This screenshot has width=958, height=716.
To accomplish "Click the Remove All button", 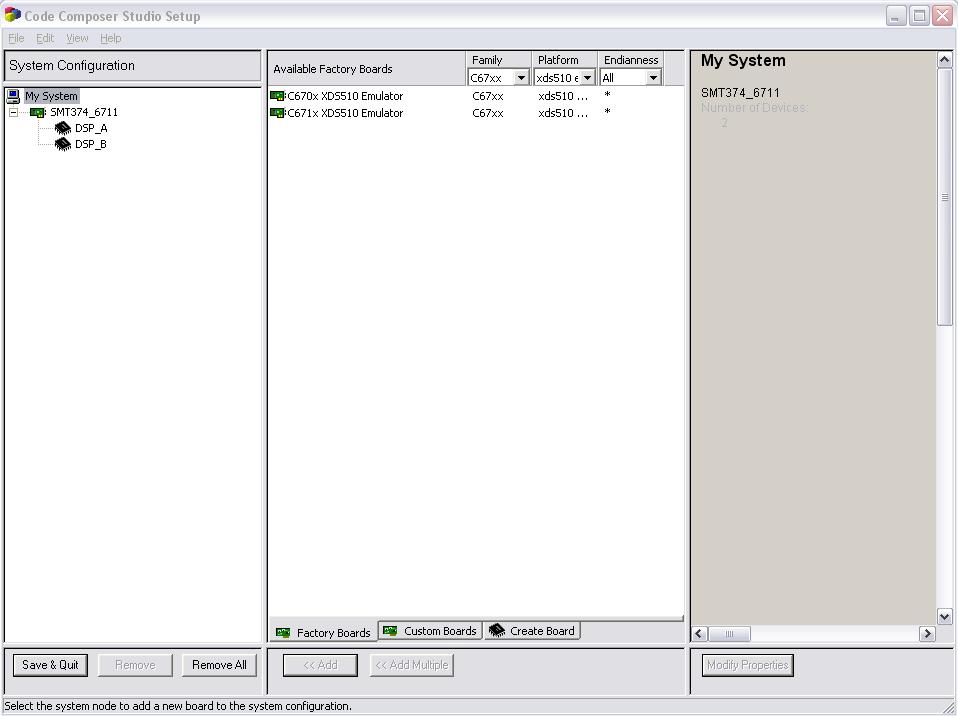I will coord(219,665).
